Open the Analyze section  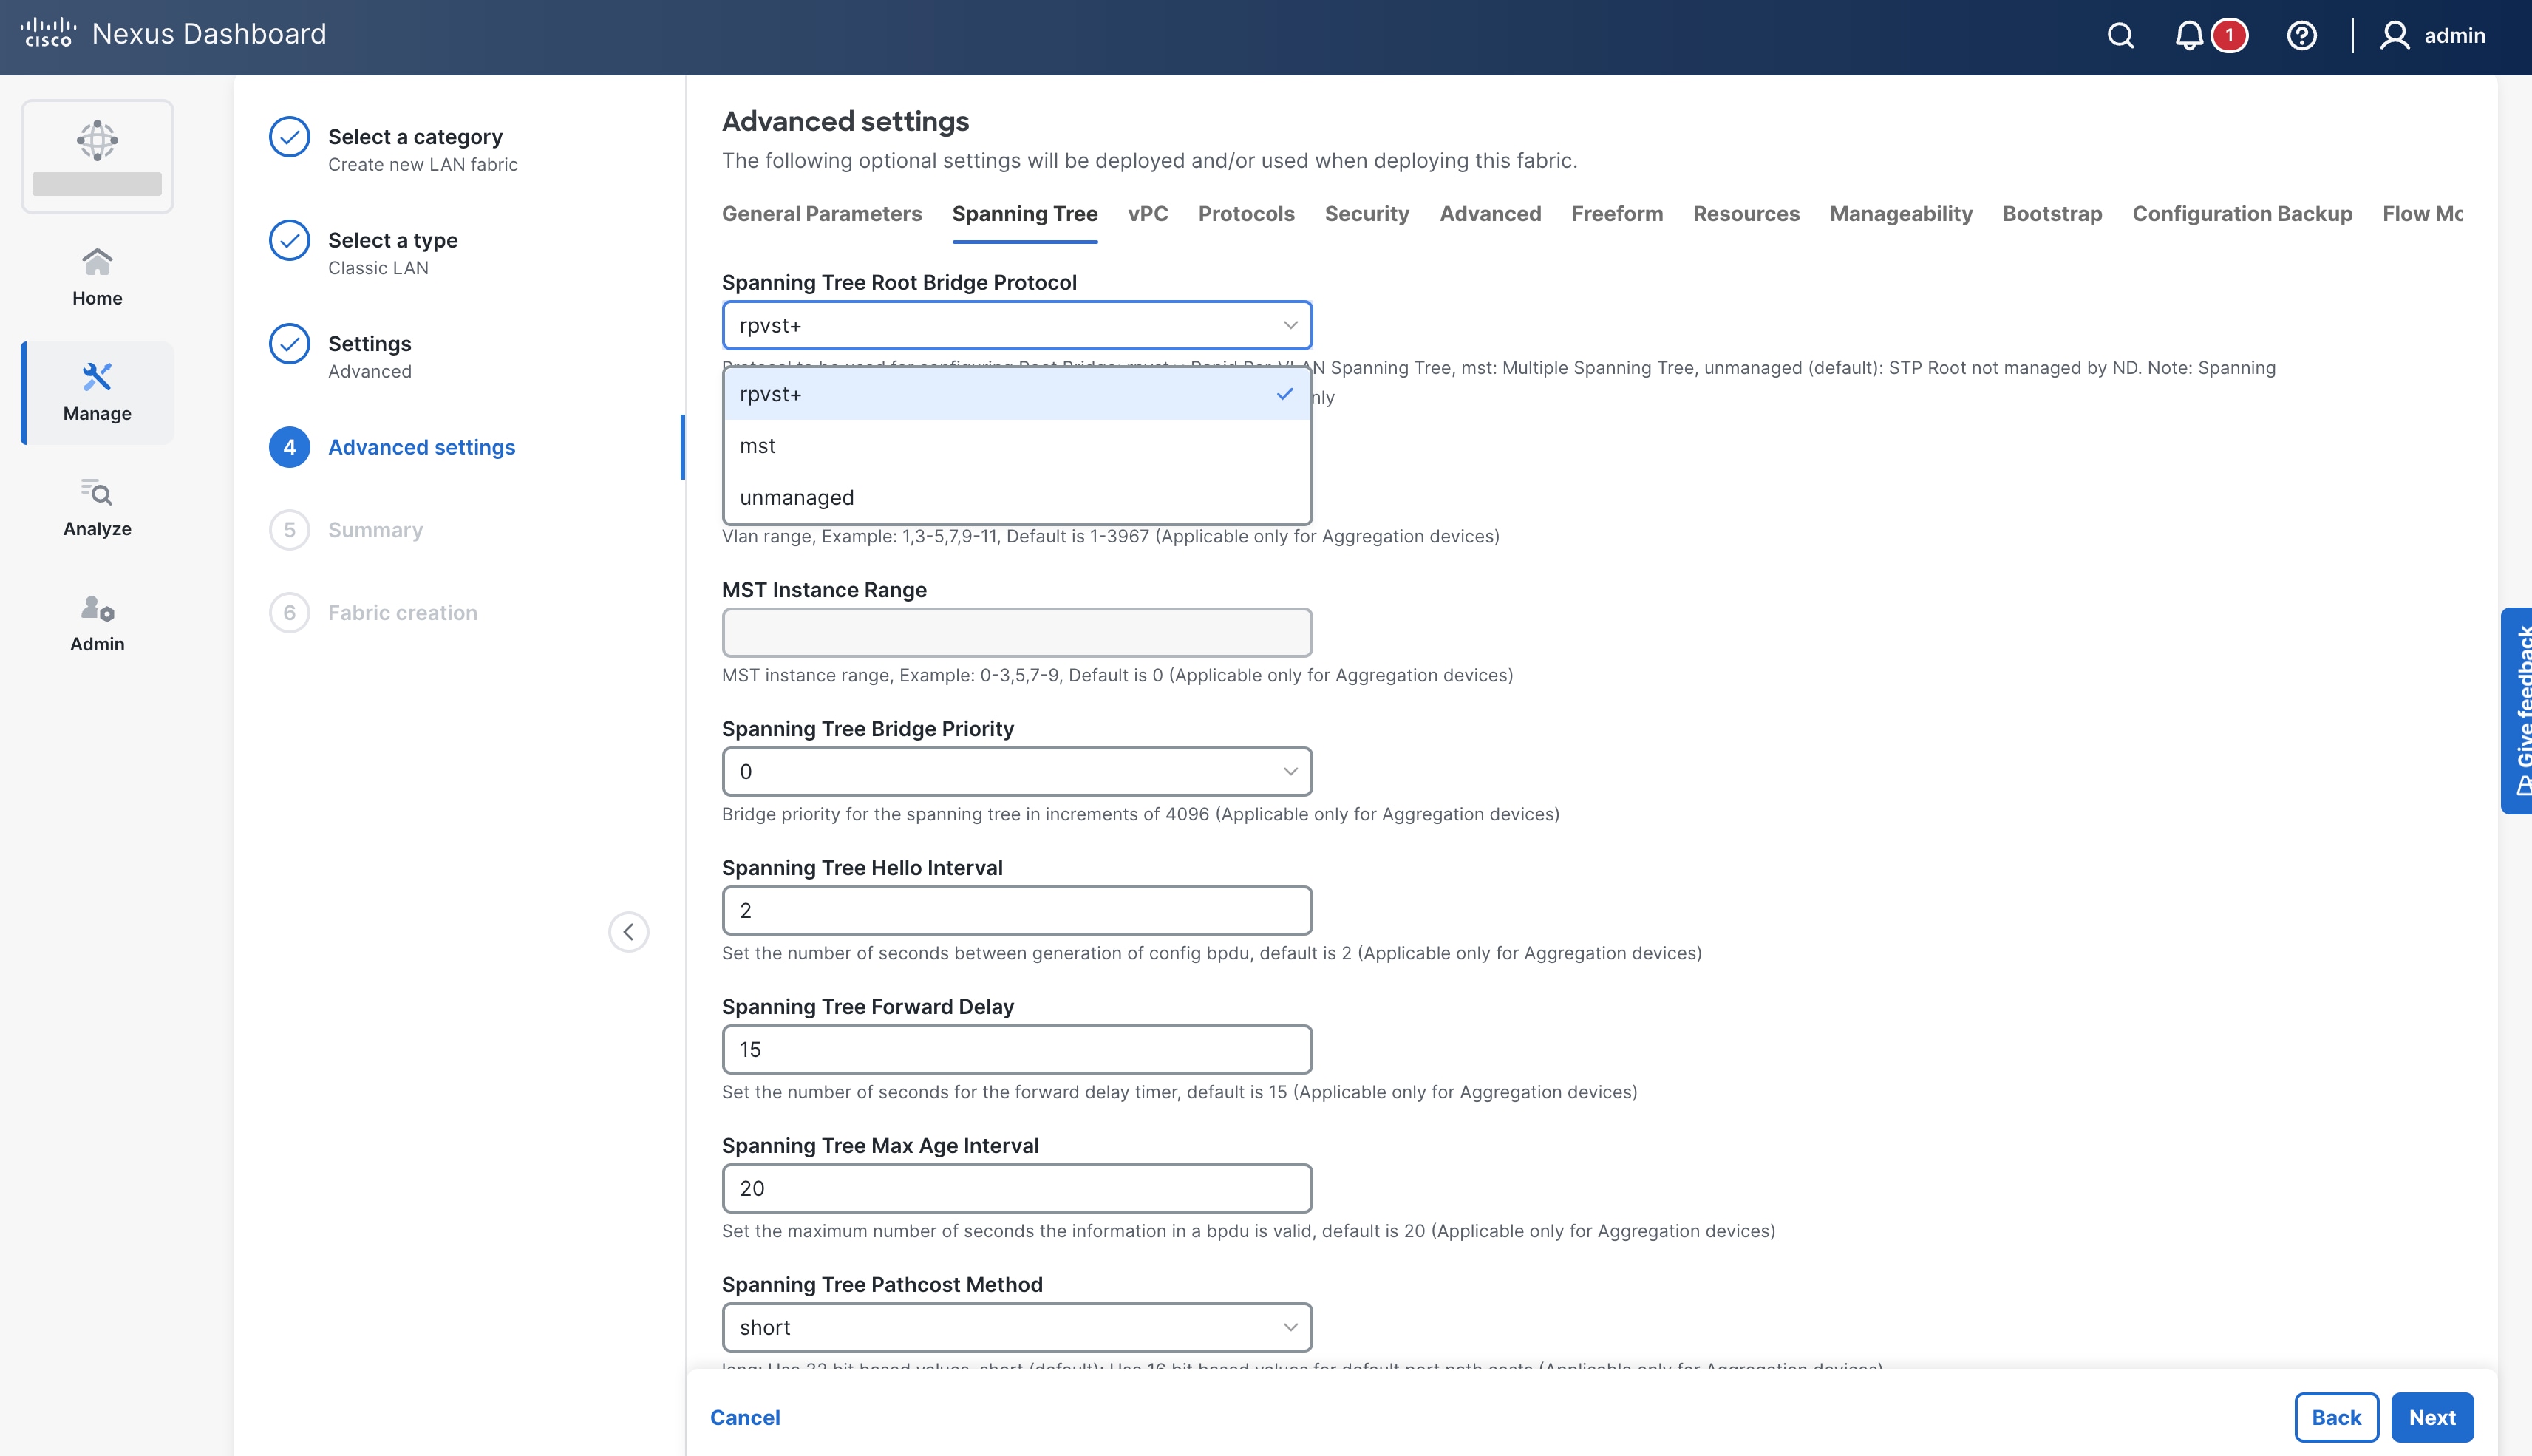pyautogui.click(x=96, y=507)
